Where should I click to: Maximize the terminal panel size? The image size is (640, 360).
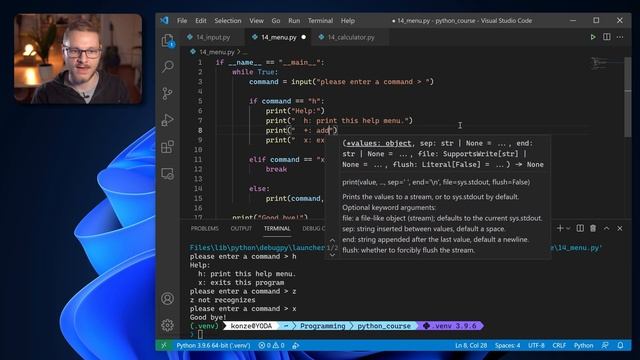[x=607, y=229]
